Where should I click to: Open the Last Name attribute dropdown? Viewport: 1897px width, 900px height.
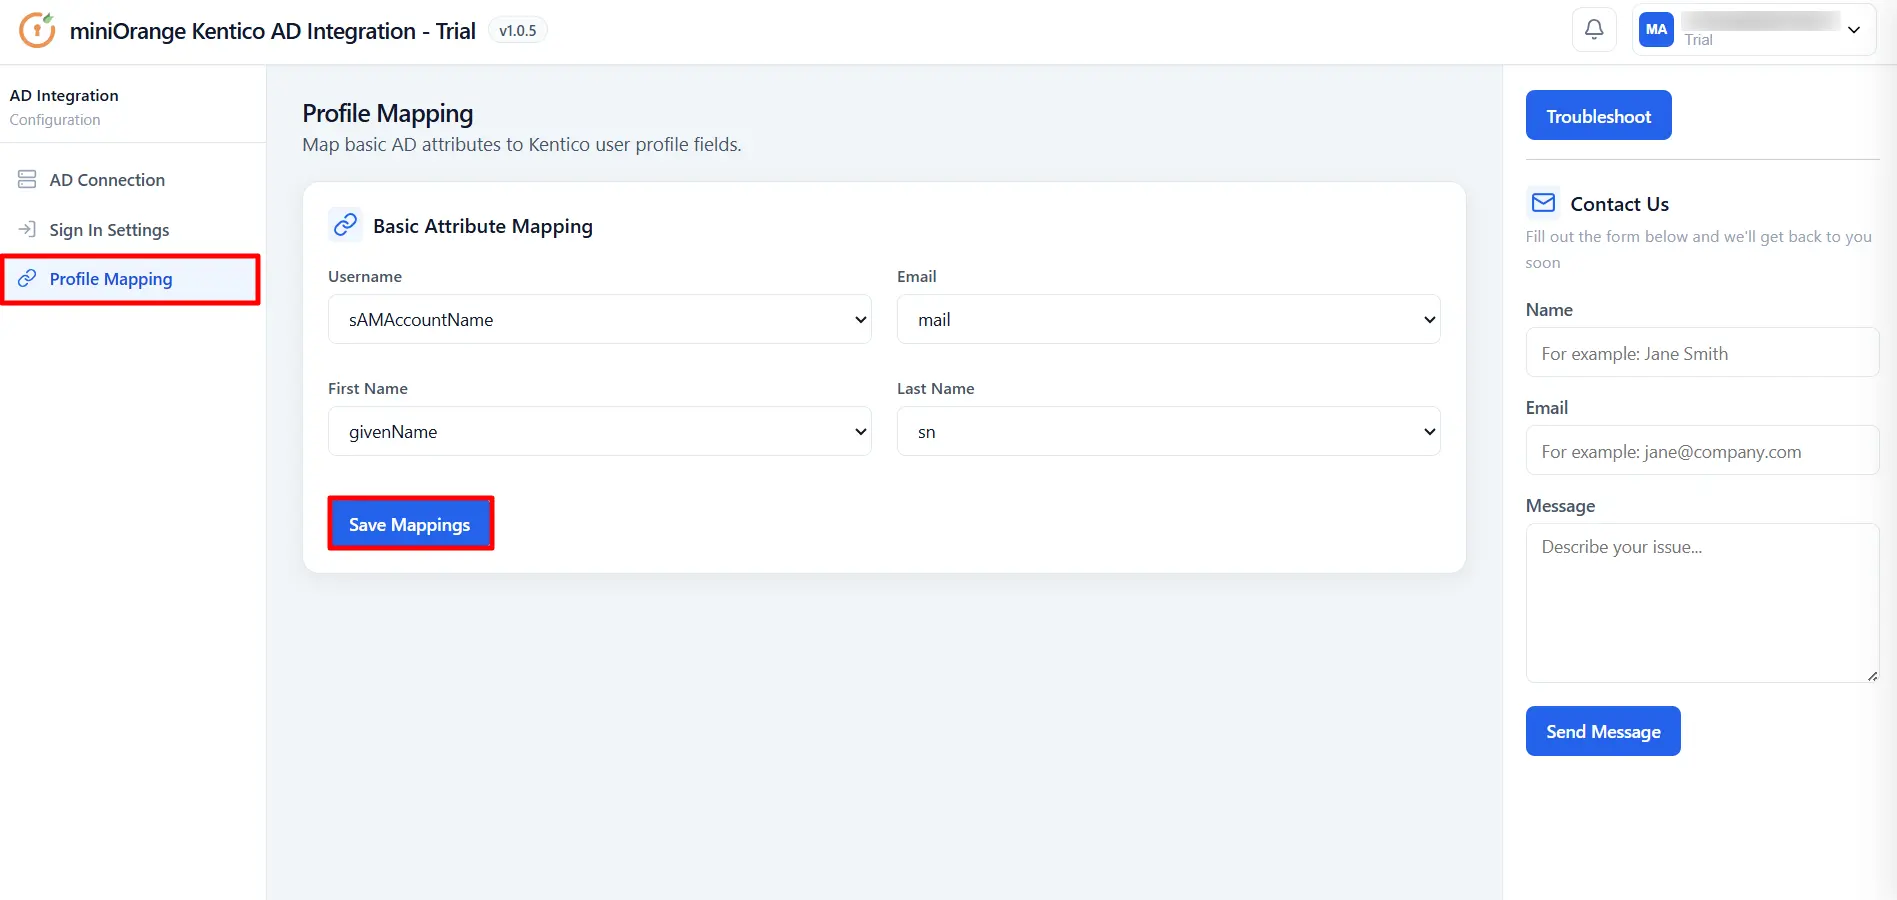pos(1168,431)
